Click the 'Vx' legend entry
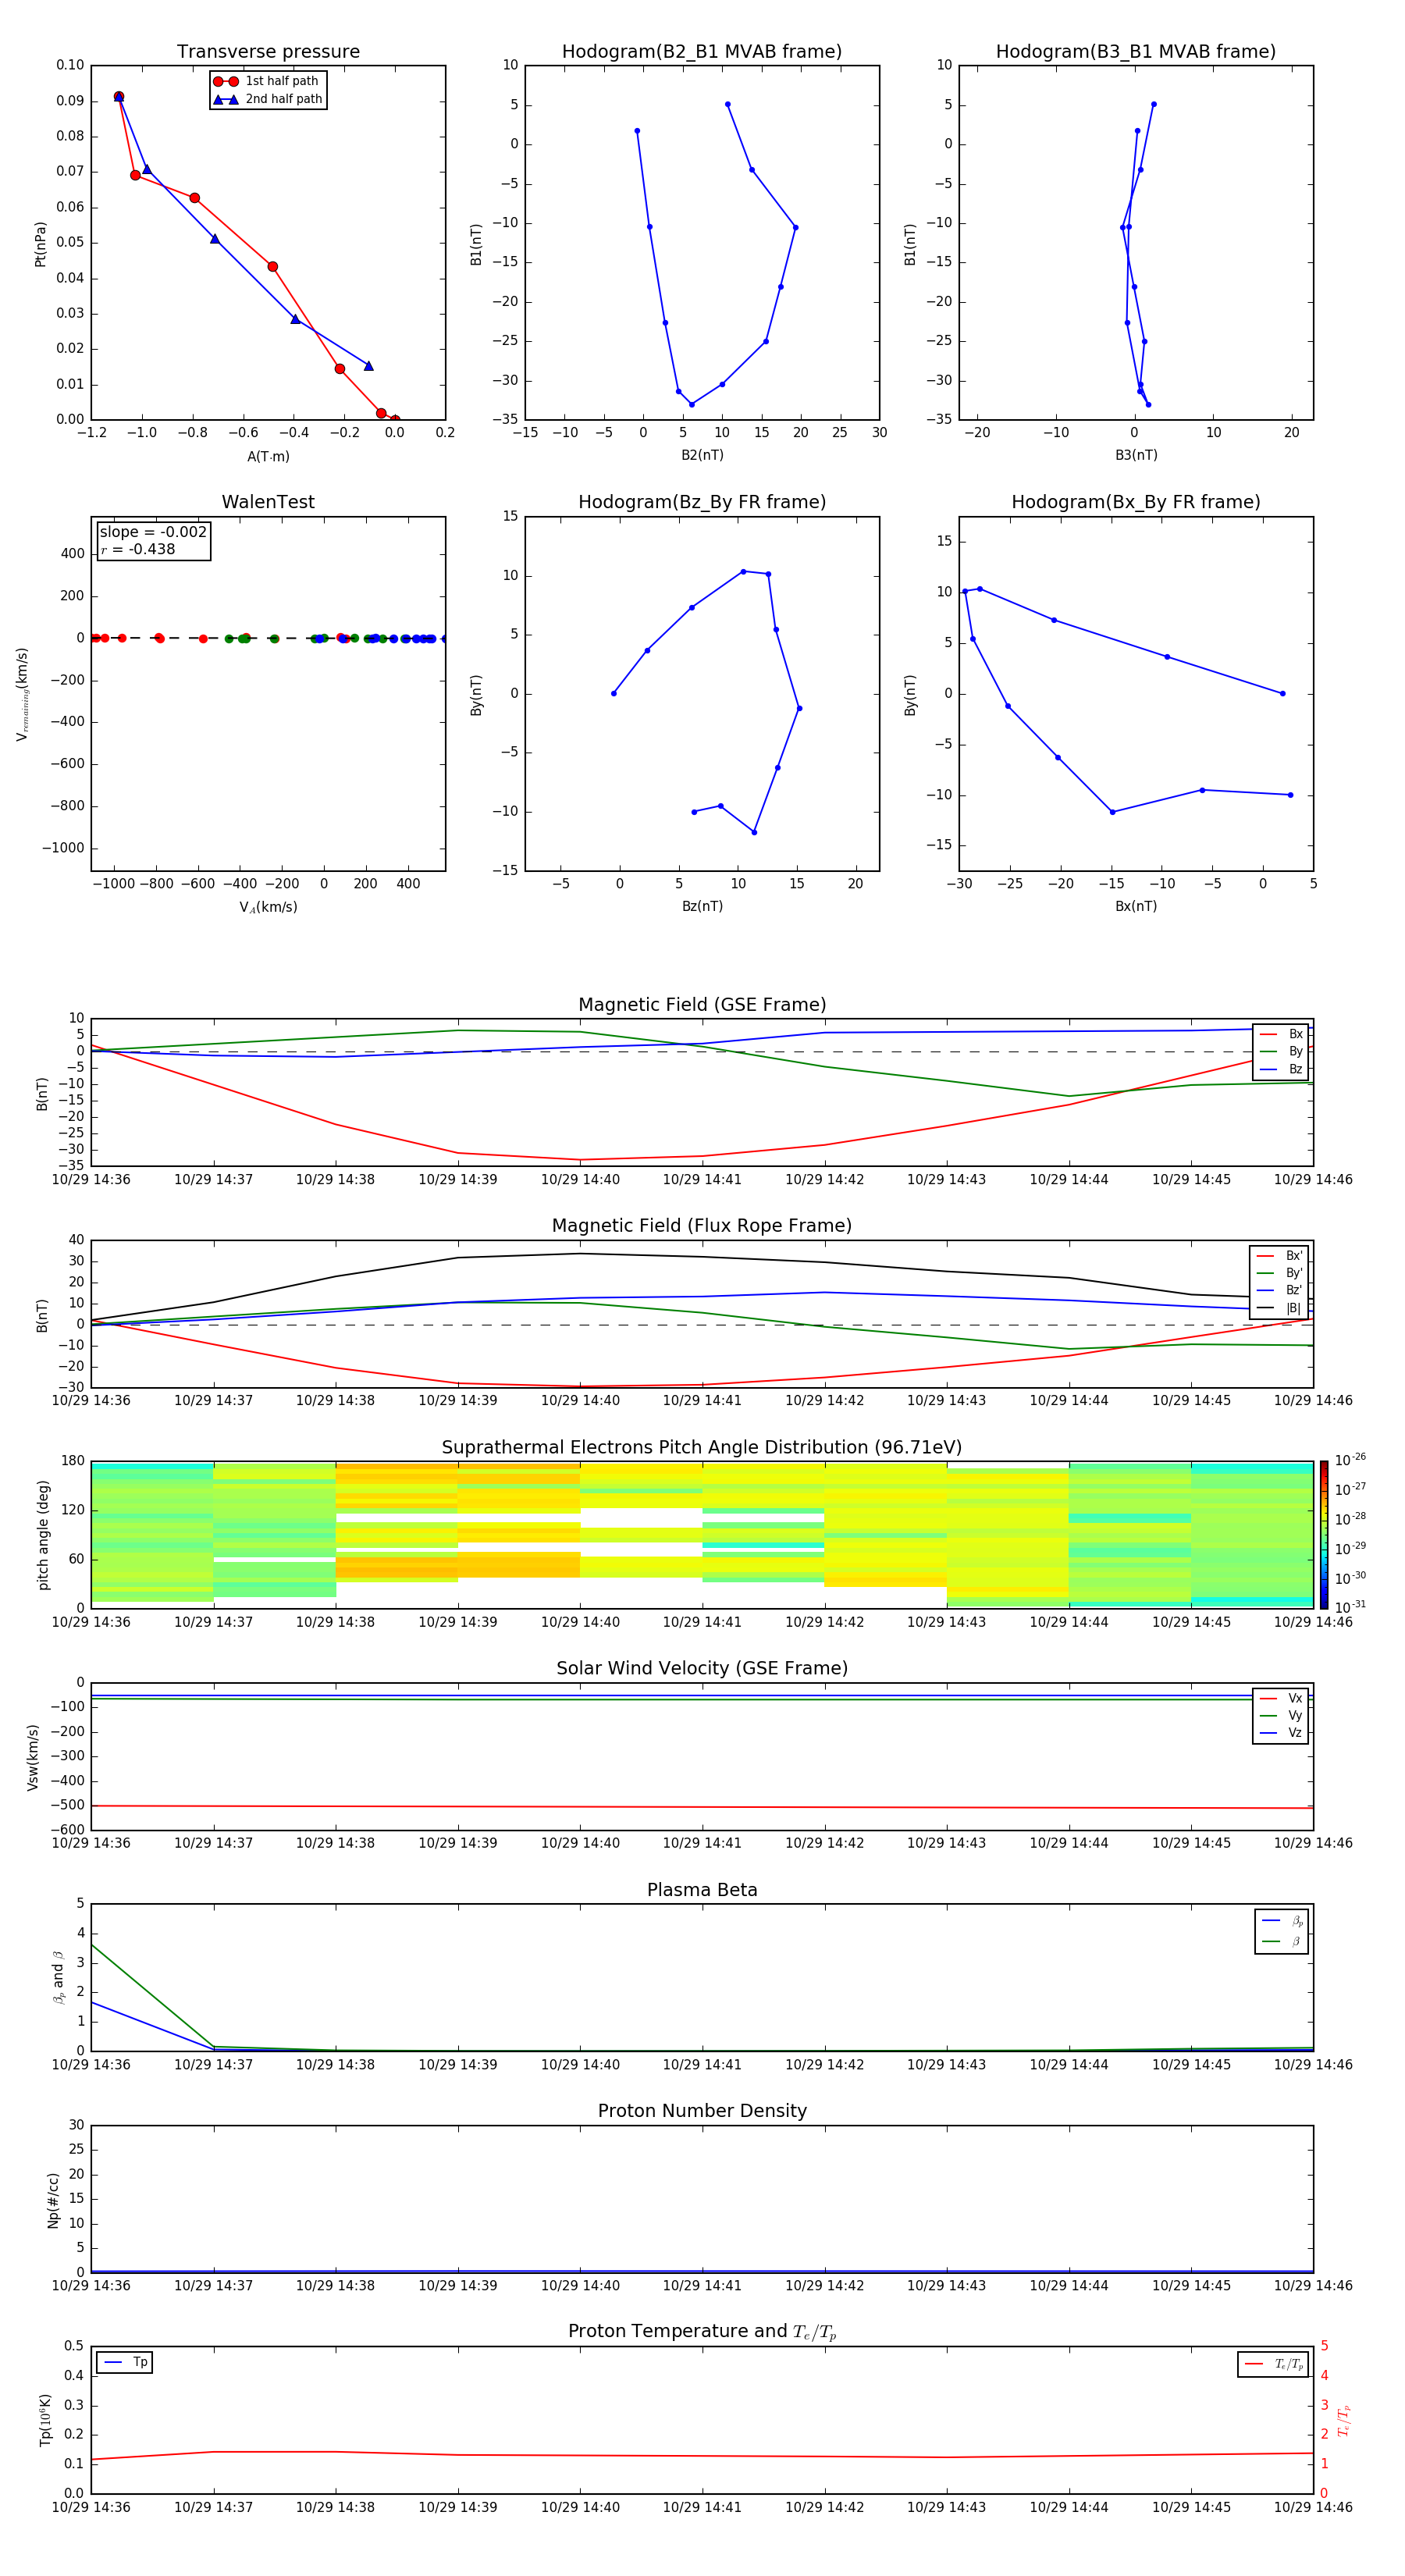 coord(1281,1698)
